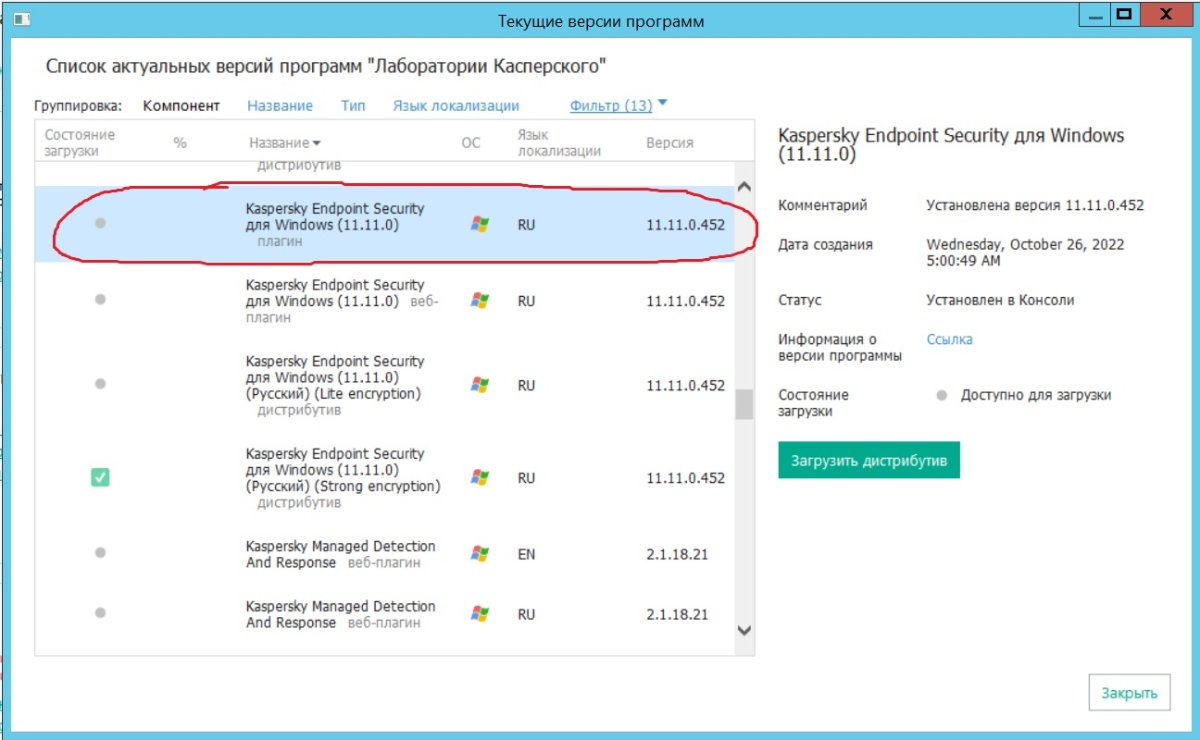Click scroll up arrow of program list
1200x740 pixels.
click(743, 187)
